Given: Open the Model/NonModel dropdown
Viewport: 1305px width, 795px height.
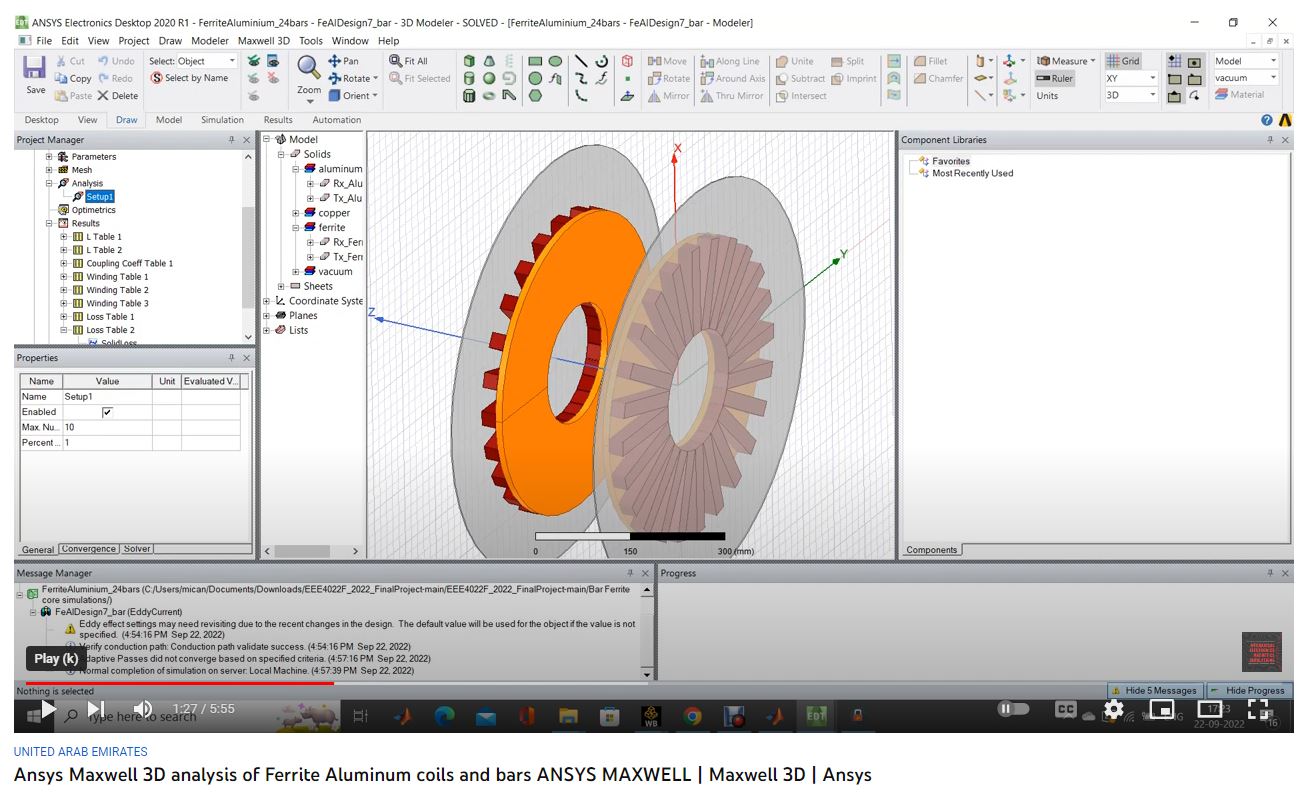Looking at the screenshot, I should coord(1273,61).
